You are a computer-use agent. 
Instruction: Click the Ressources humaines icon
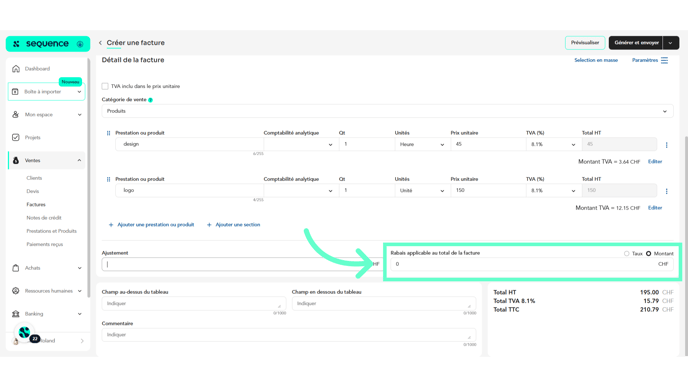point(16,291)
